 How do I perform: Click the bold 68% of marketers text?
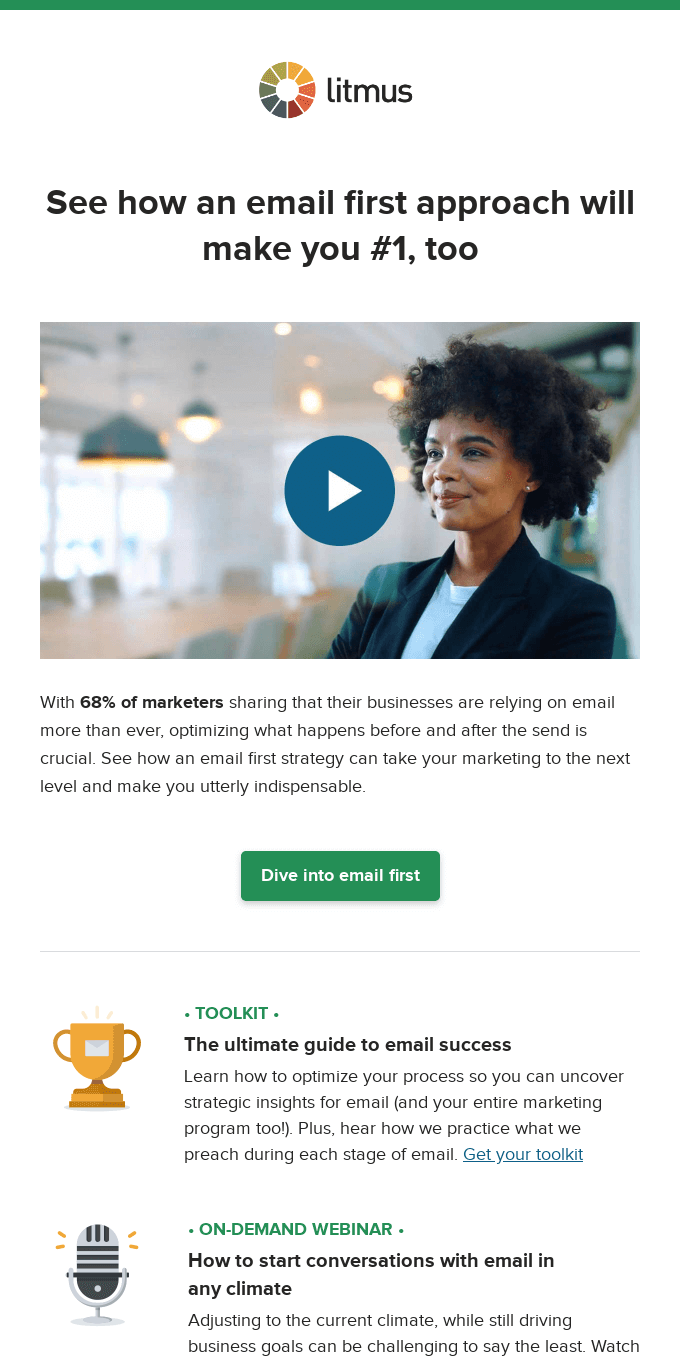click(x=152, y=702)
